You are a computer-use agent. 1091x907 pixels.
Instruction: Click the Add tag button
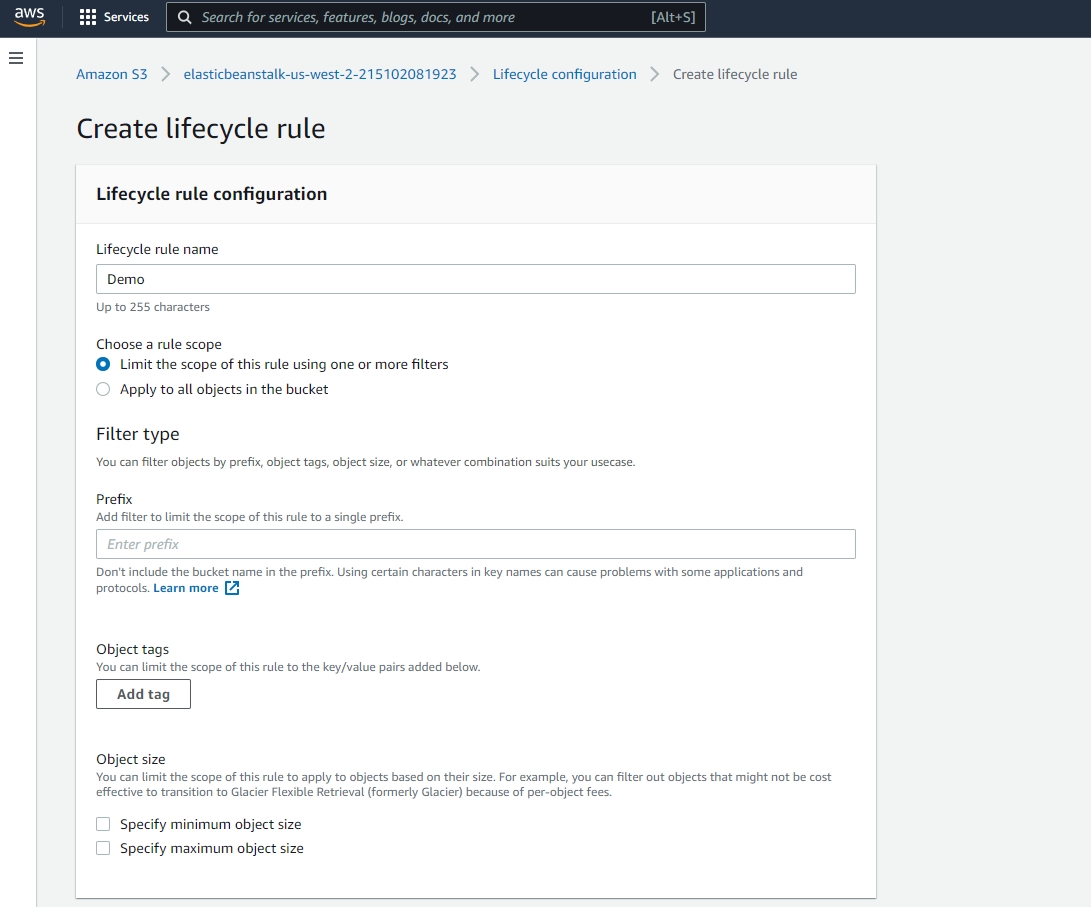[x=143, y=693]
